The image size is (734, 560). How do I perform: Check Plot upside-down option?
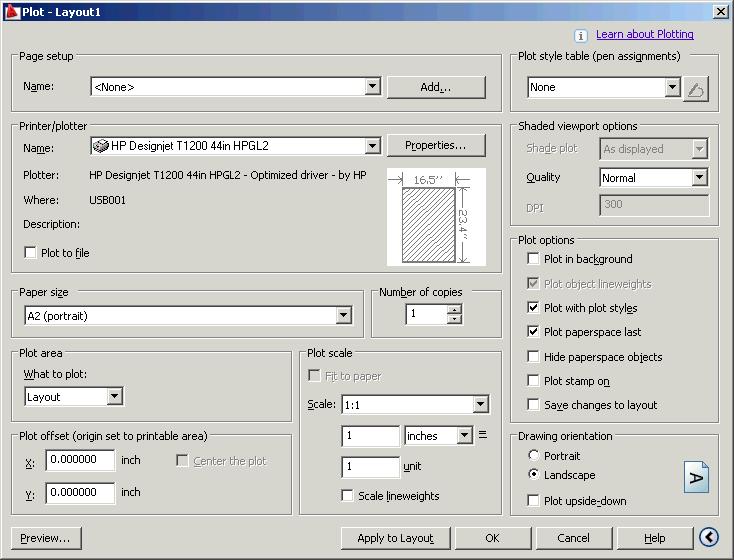click(x=533, y=500)
